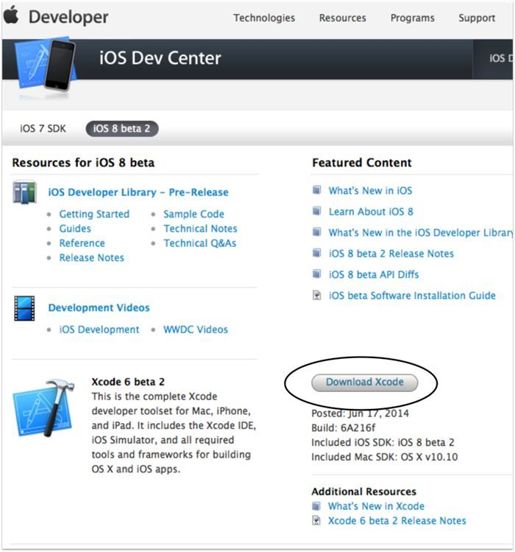Open the iOS Development videos link
This screenshot has width=515, height=552.
pyautogui.click(x=99, y=330)
